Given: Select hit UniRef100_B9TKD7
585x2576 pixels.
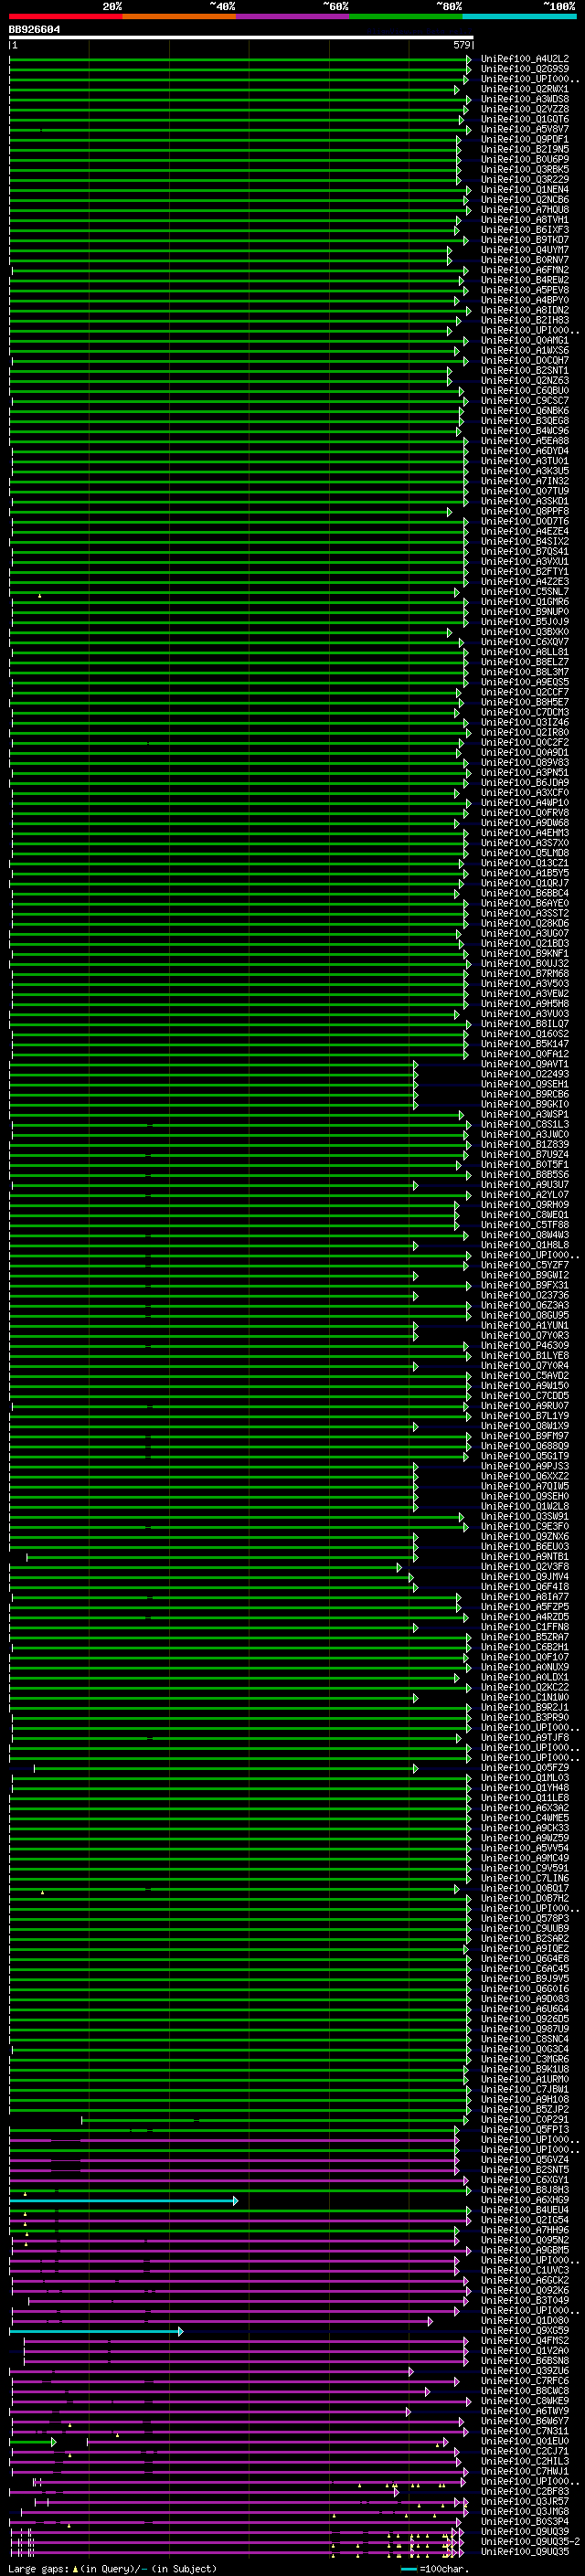Looking at the screenshot, I should (x=525, y=240).
